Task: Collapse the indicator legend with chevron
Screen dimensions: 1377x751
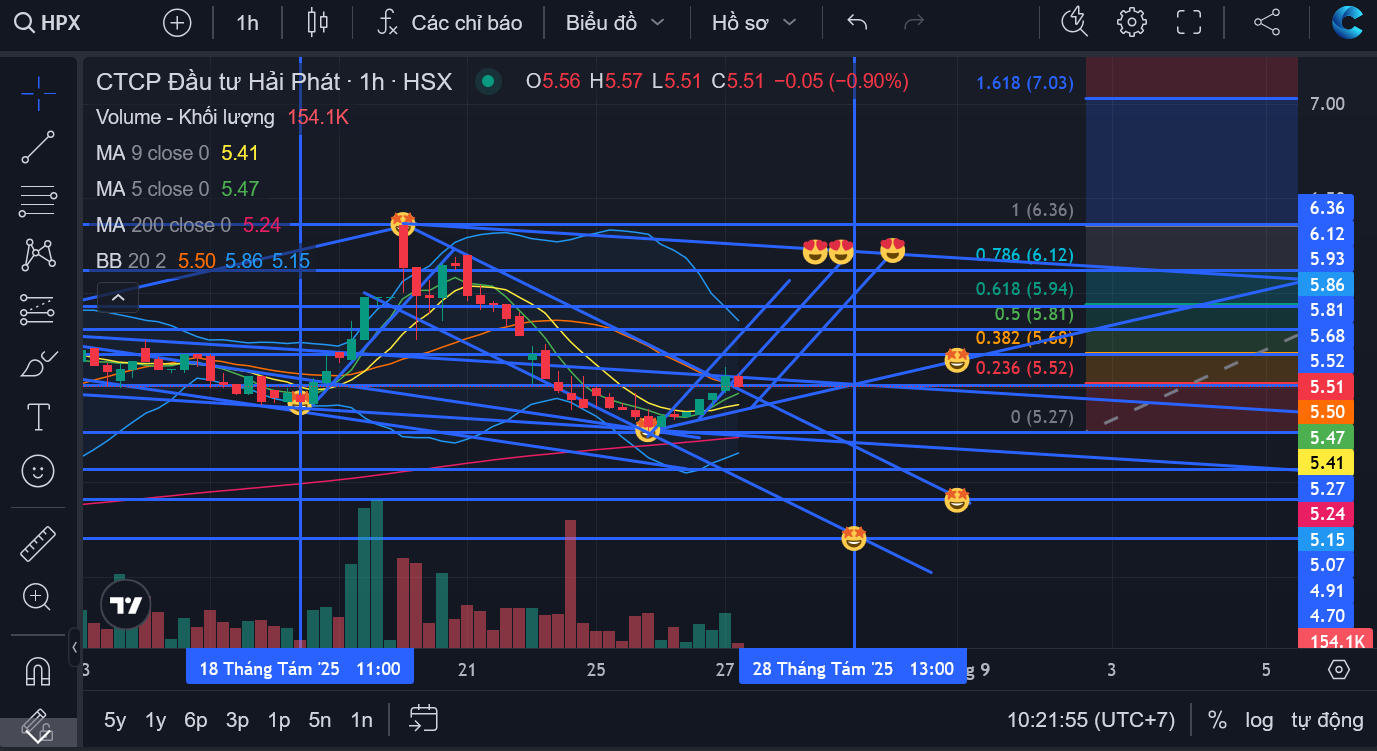Action: 118,297
